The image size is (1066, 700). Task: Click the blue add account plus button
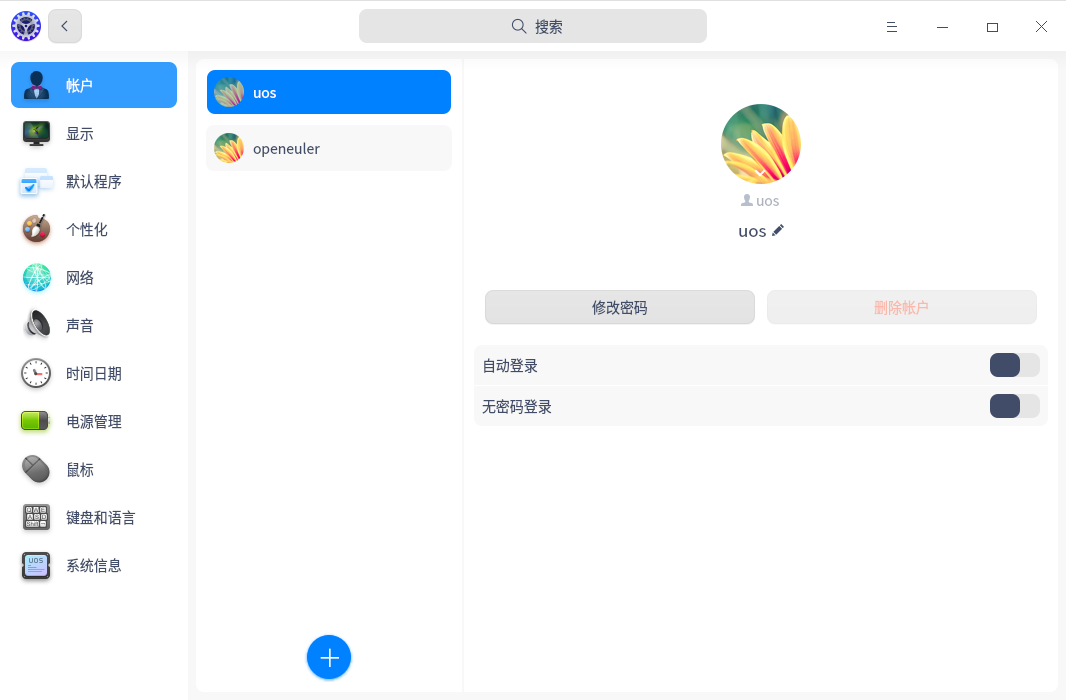329,657
